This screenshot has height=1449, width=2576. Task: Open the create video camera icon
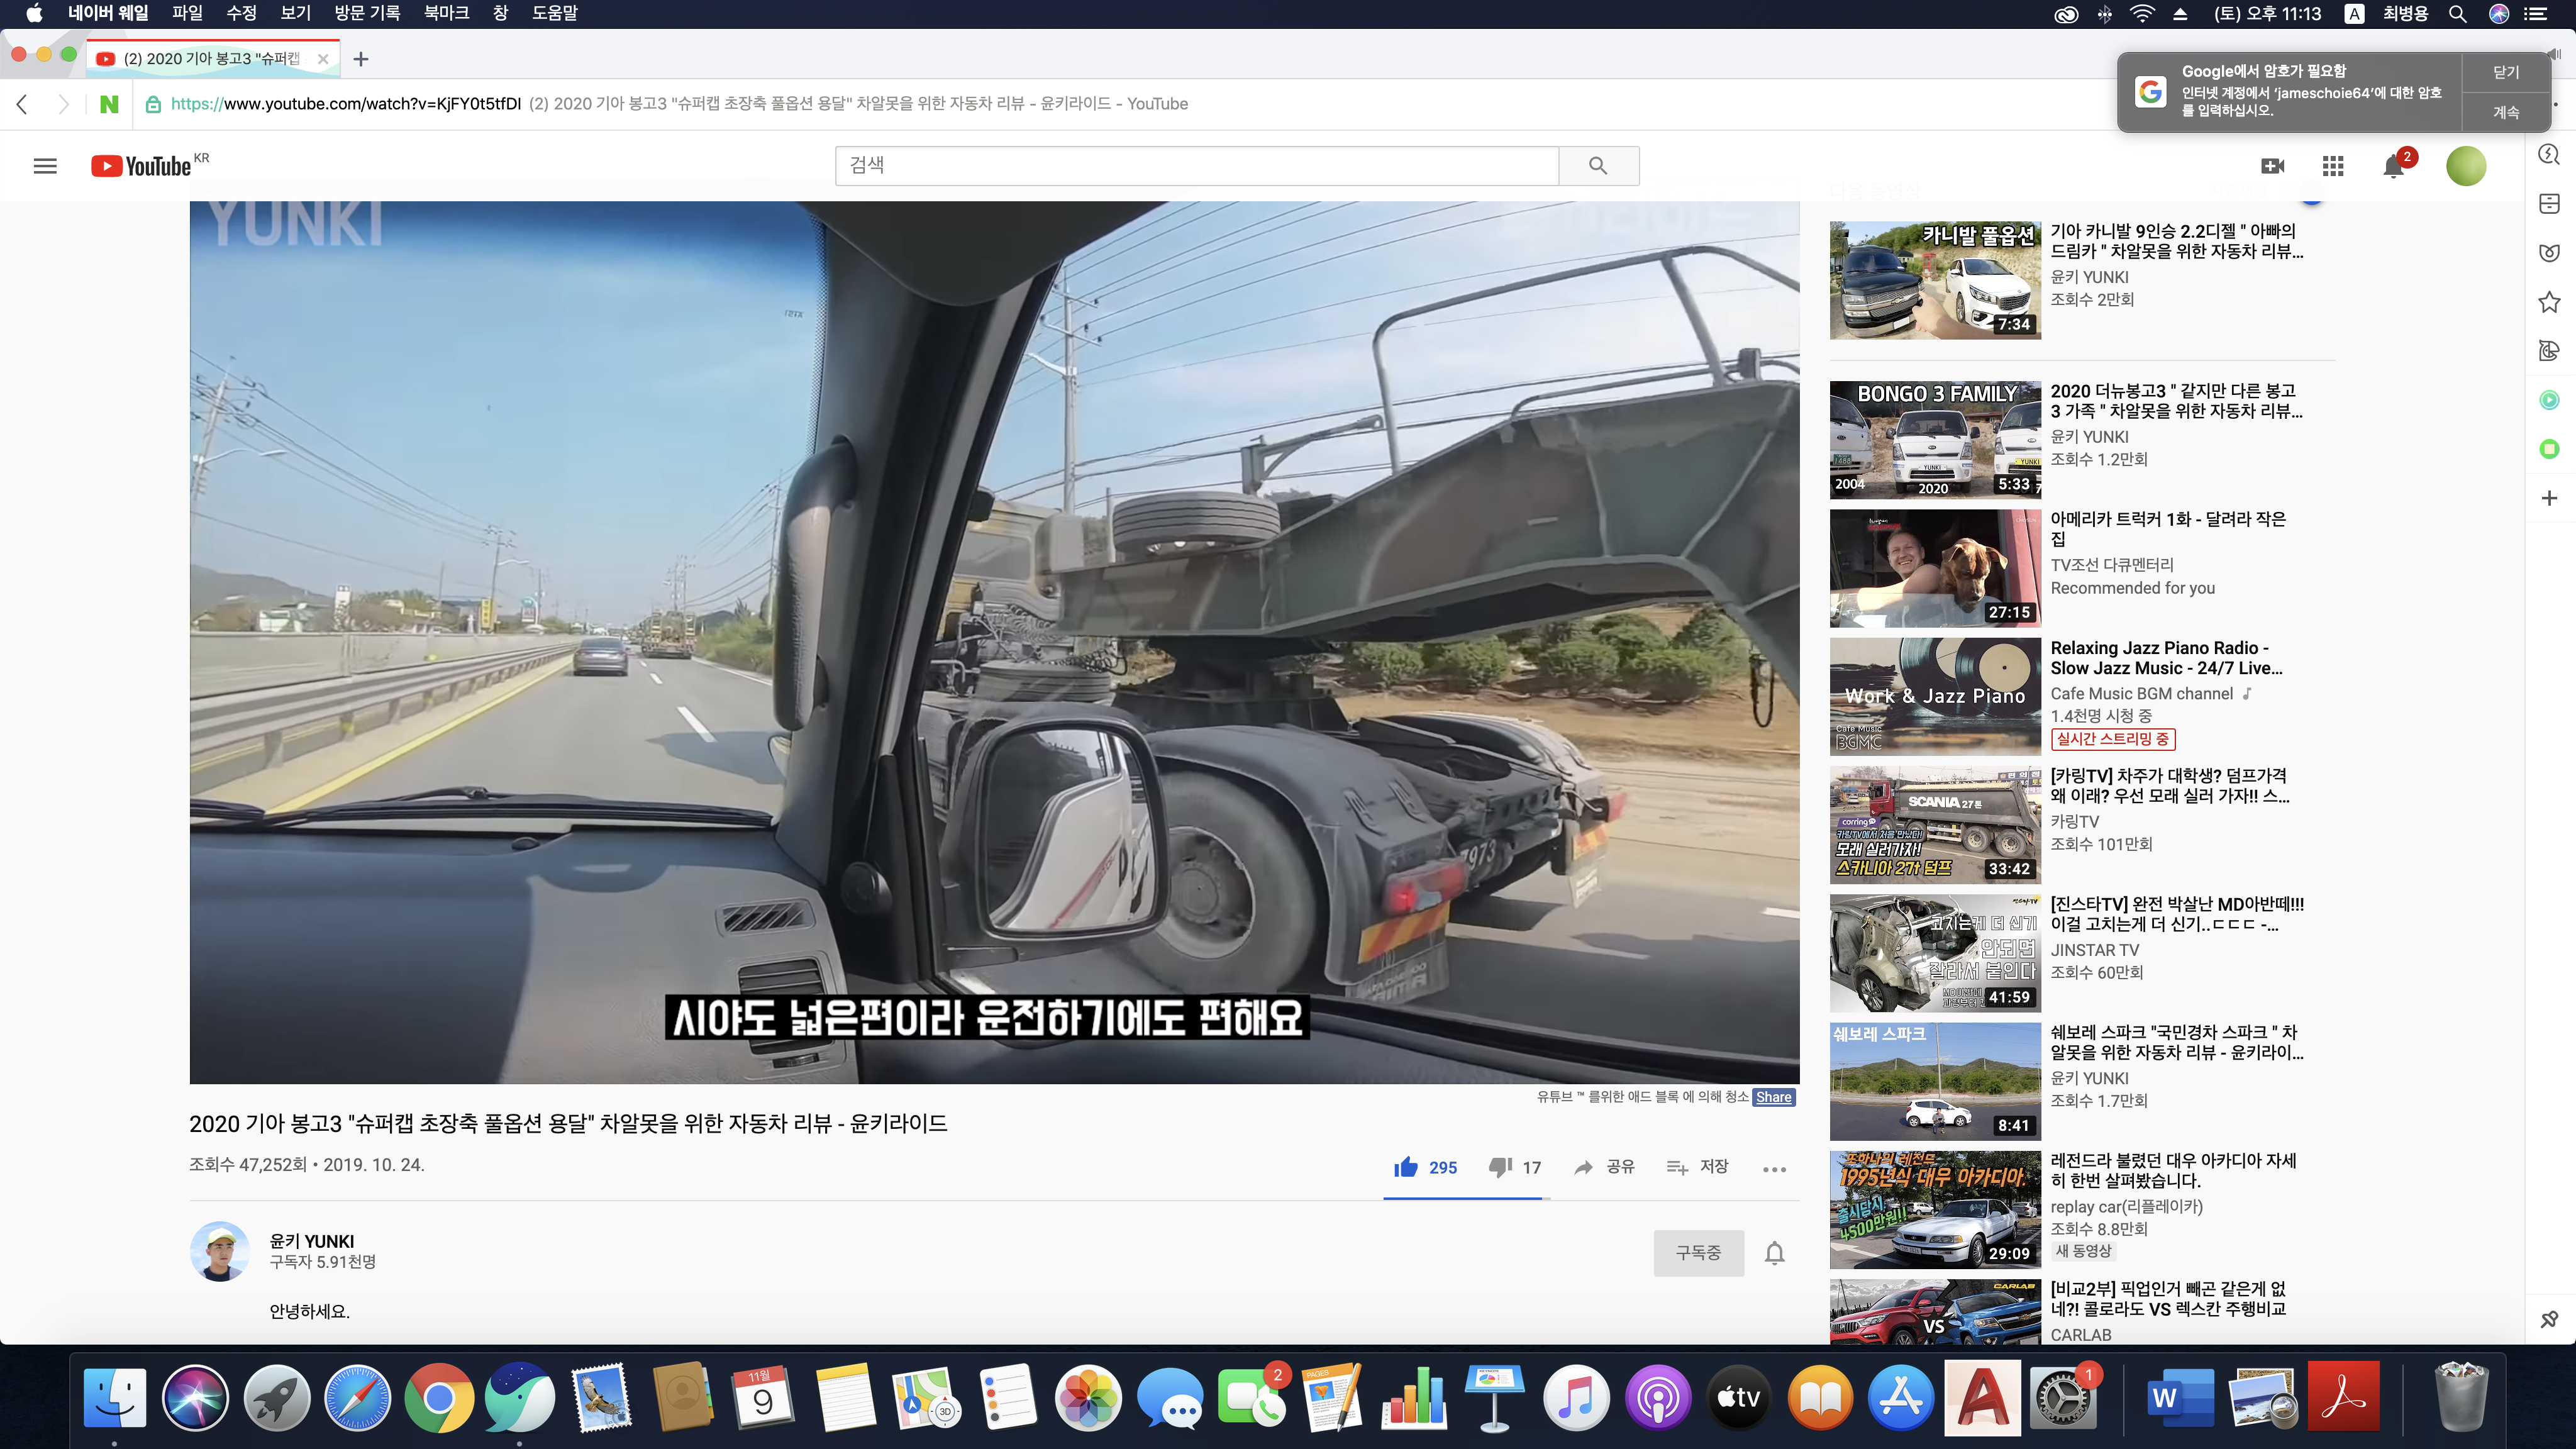pyautogui.click(x=2272, y=166)
